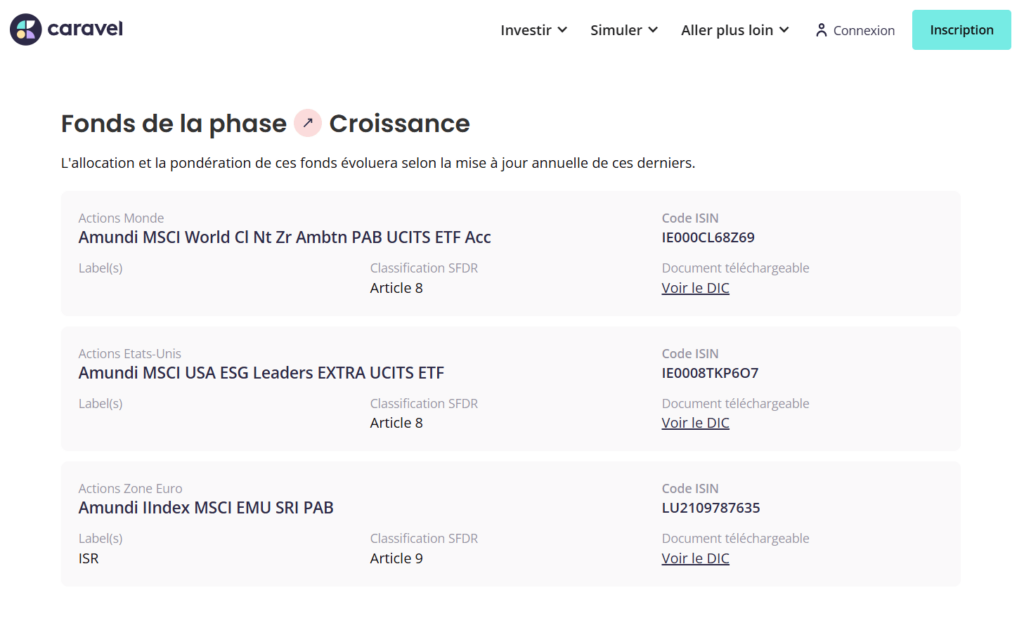This screenshot has width=1024, height=623.
Task: Open the Investir menu
Action: [x=534, y=30]
